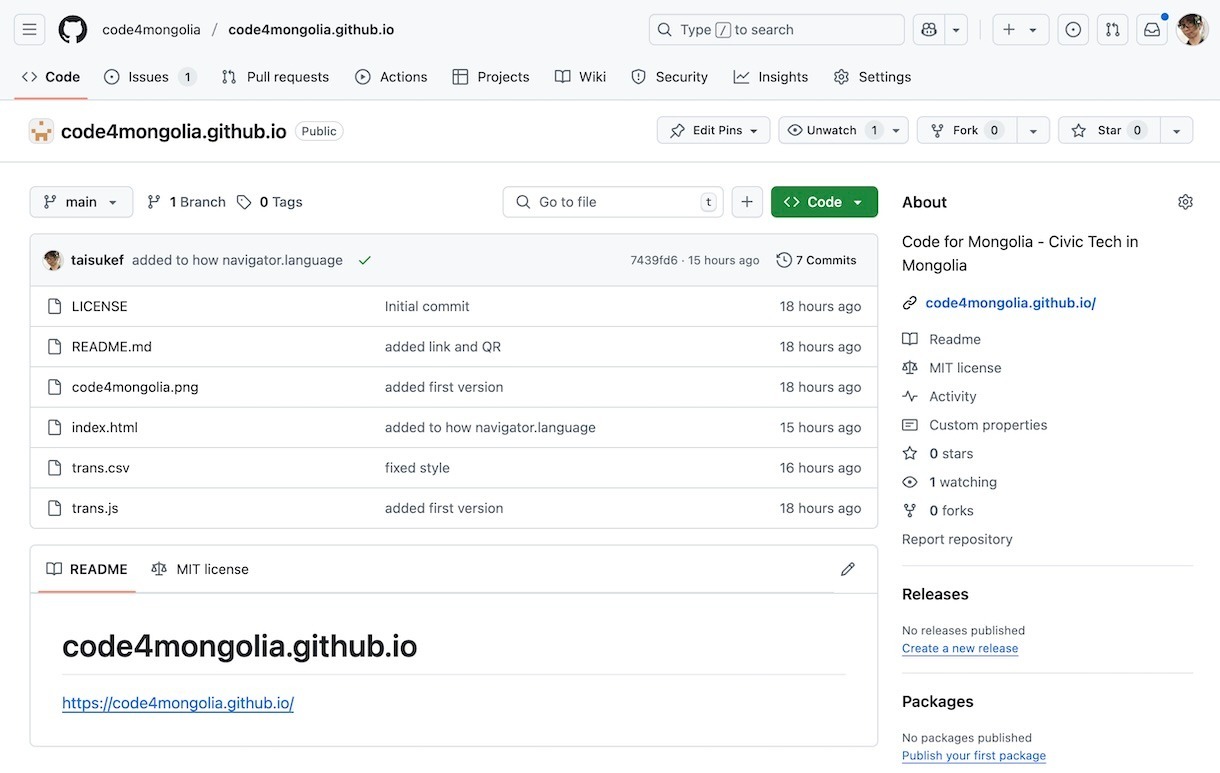Open the Edit Pins dropdown
This screenshot has width=1220, height=773.
tap(714, 130)
